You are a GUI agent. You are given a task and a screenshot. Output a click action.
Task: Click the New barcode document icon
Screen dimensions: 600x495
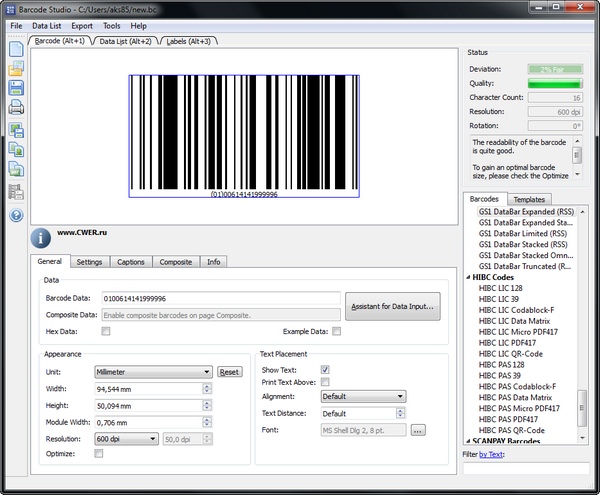tap(16, 49)
